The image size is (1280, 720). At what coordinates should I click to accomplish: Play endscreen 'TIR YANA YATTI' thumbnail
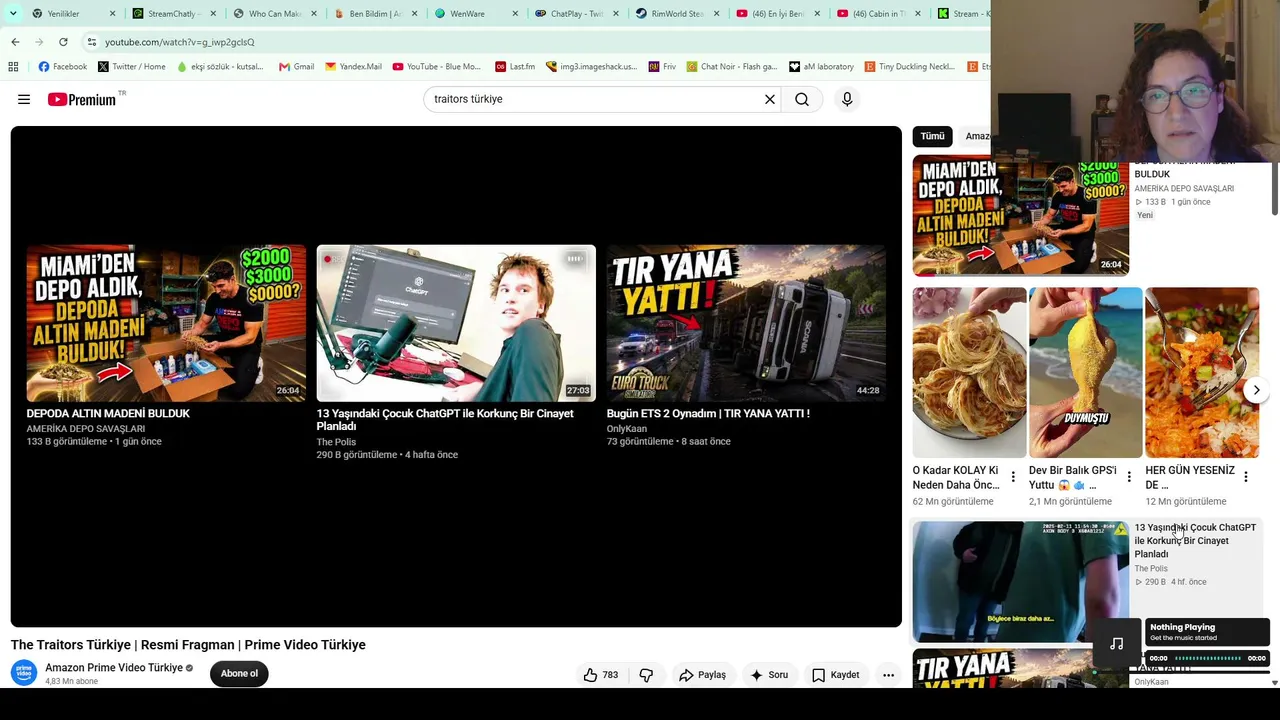coord(746,323)
